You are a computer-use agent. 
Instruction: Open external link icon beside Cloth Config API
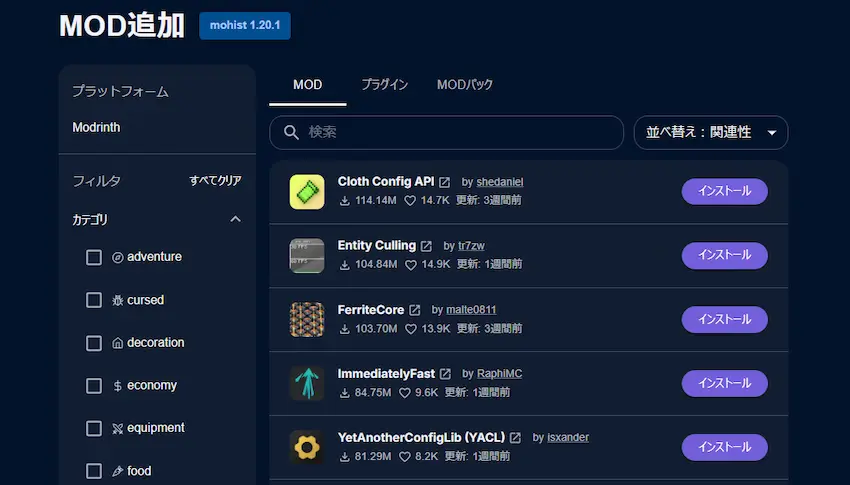point(445,182)
